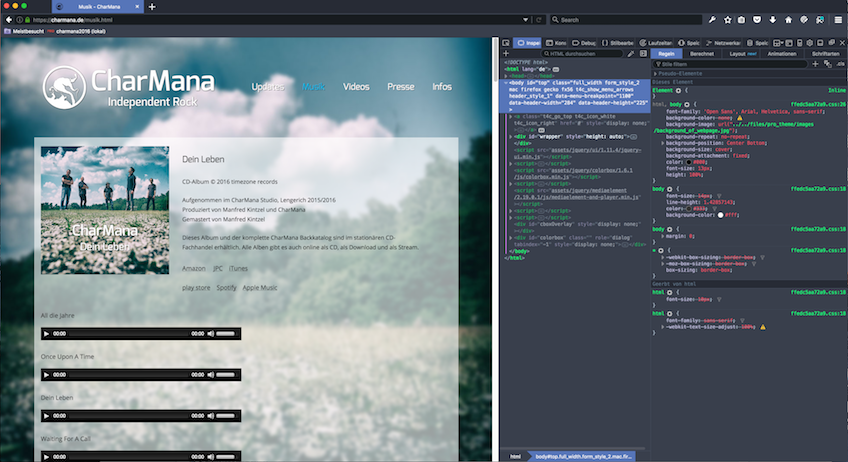The image size is (848, 462).
Task: Expand the Pseudo-Elemente section
Action: point(655,73)
